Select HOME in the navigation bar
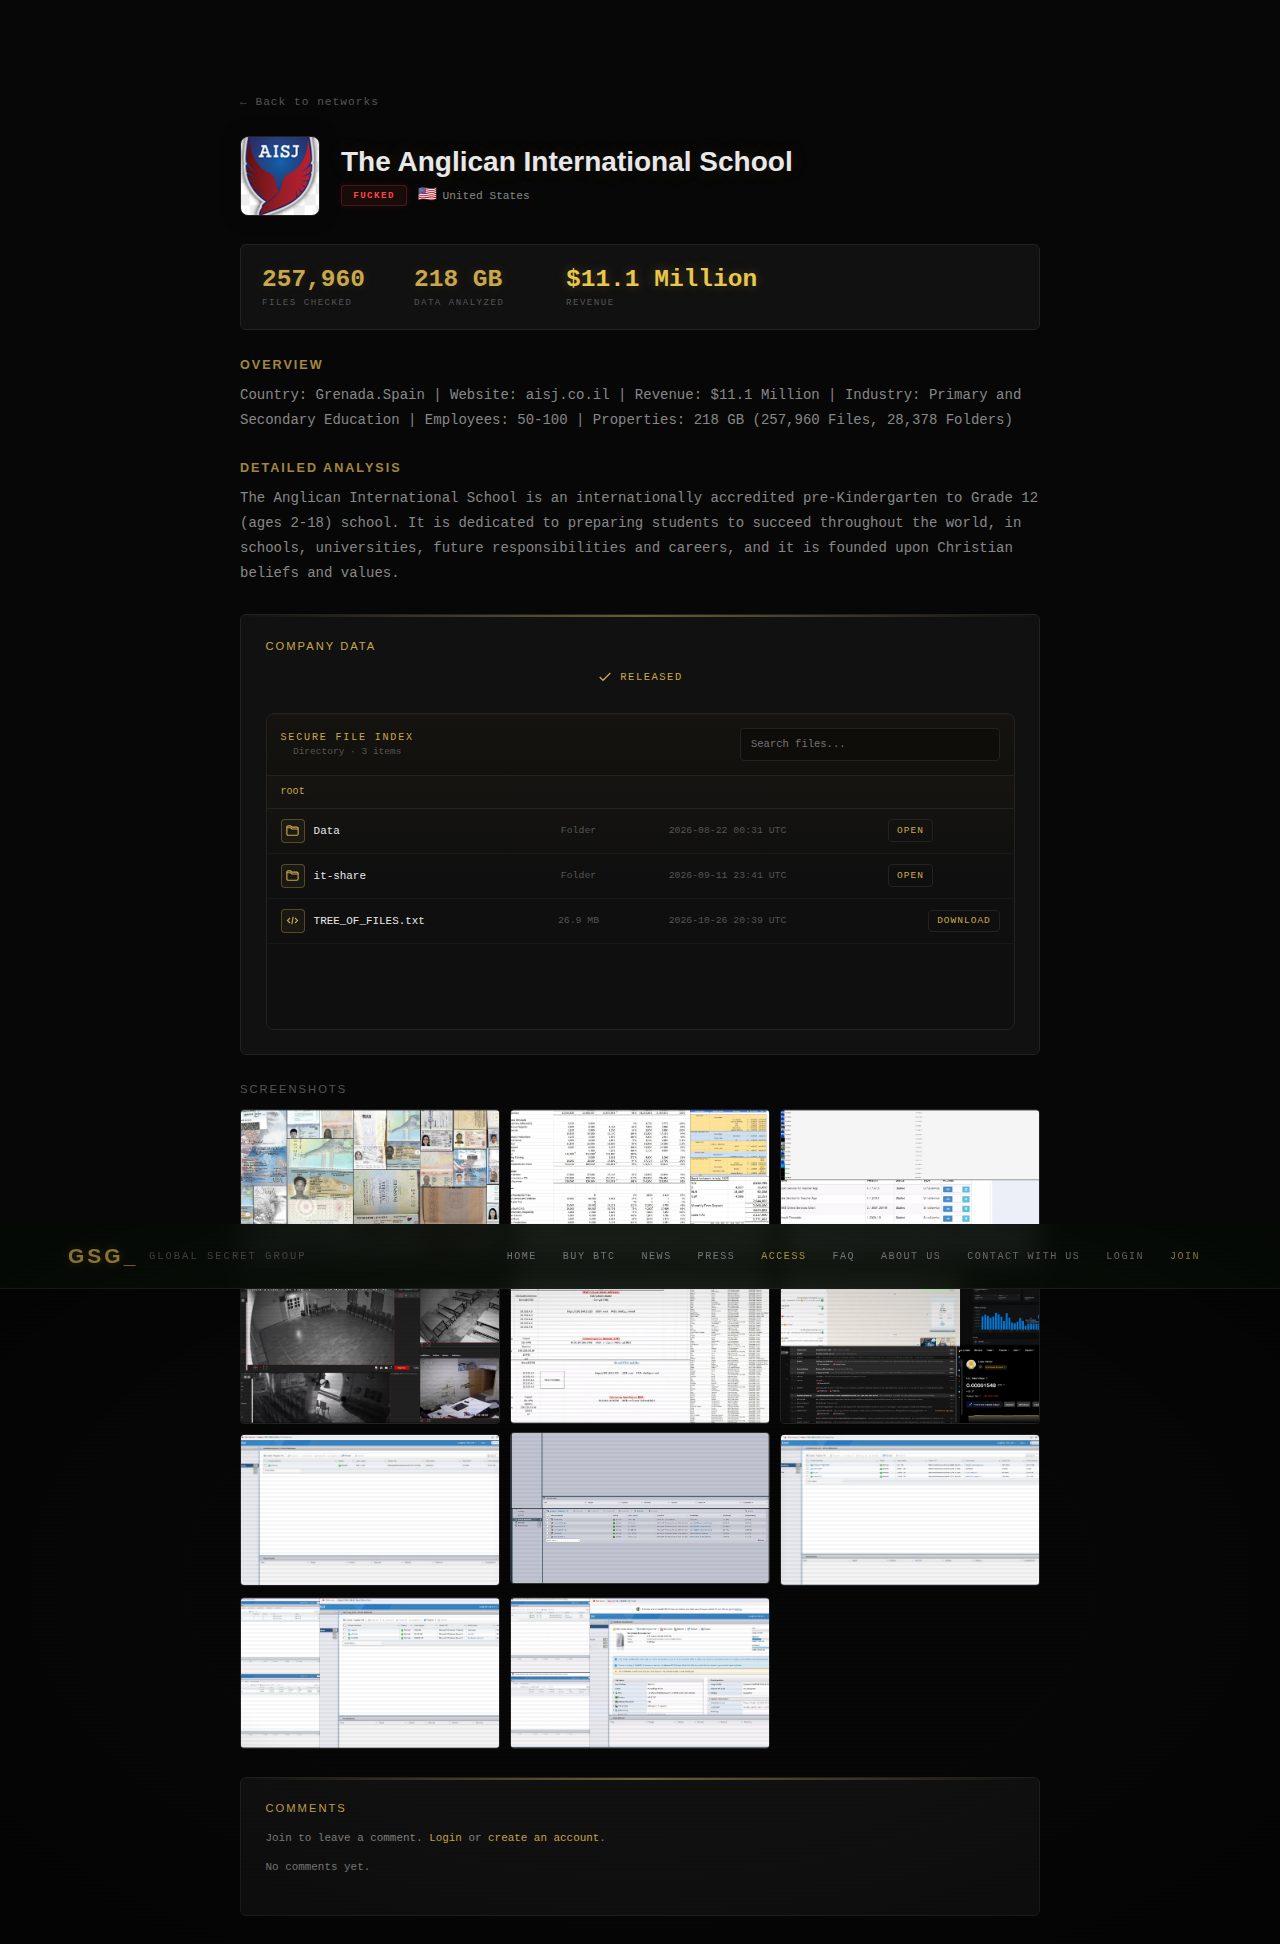The width and height of the screenshot is (1280, 1944). 521,1256
